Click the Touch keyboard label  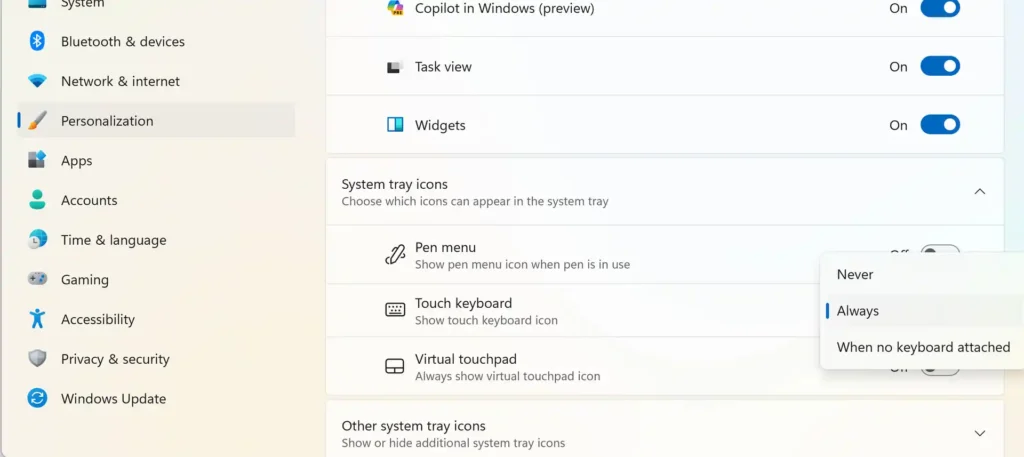point(463,303)
